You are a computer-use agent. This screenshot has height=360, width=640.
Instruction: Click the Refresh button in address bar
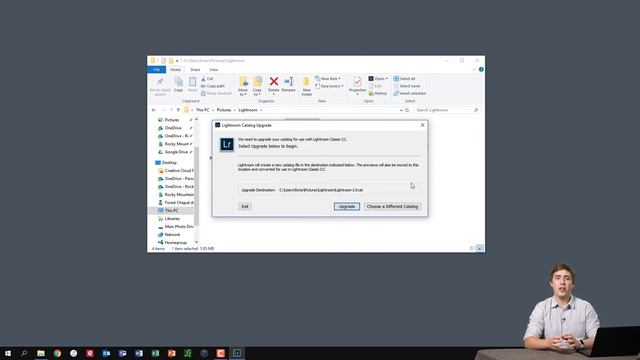point(407,110)
